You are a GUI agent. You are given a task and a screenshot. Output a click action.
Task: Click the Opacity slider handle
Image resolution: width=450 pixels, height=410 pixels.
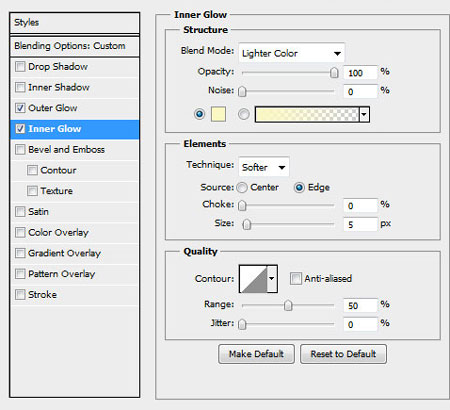[334, 73]
